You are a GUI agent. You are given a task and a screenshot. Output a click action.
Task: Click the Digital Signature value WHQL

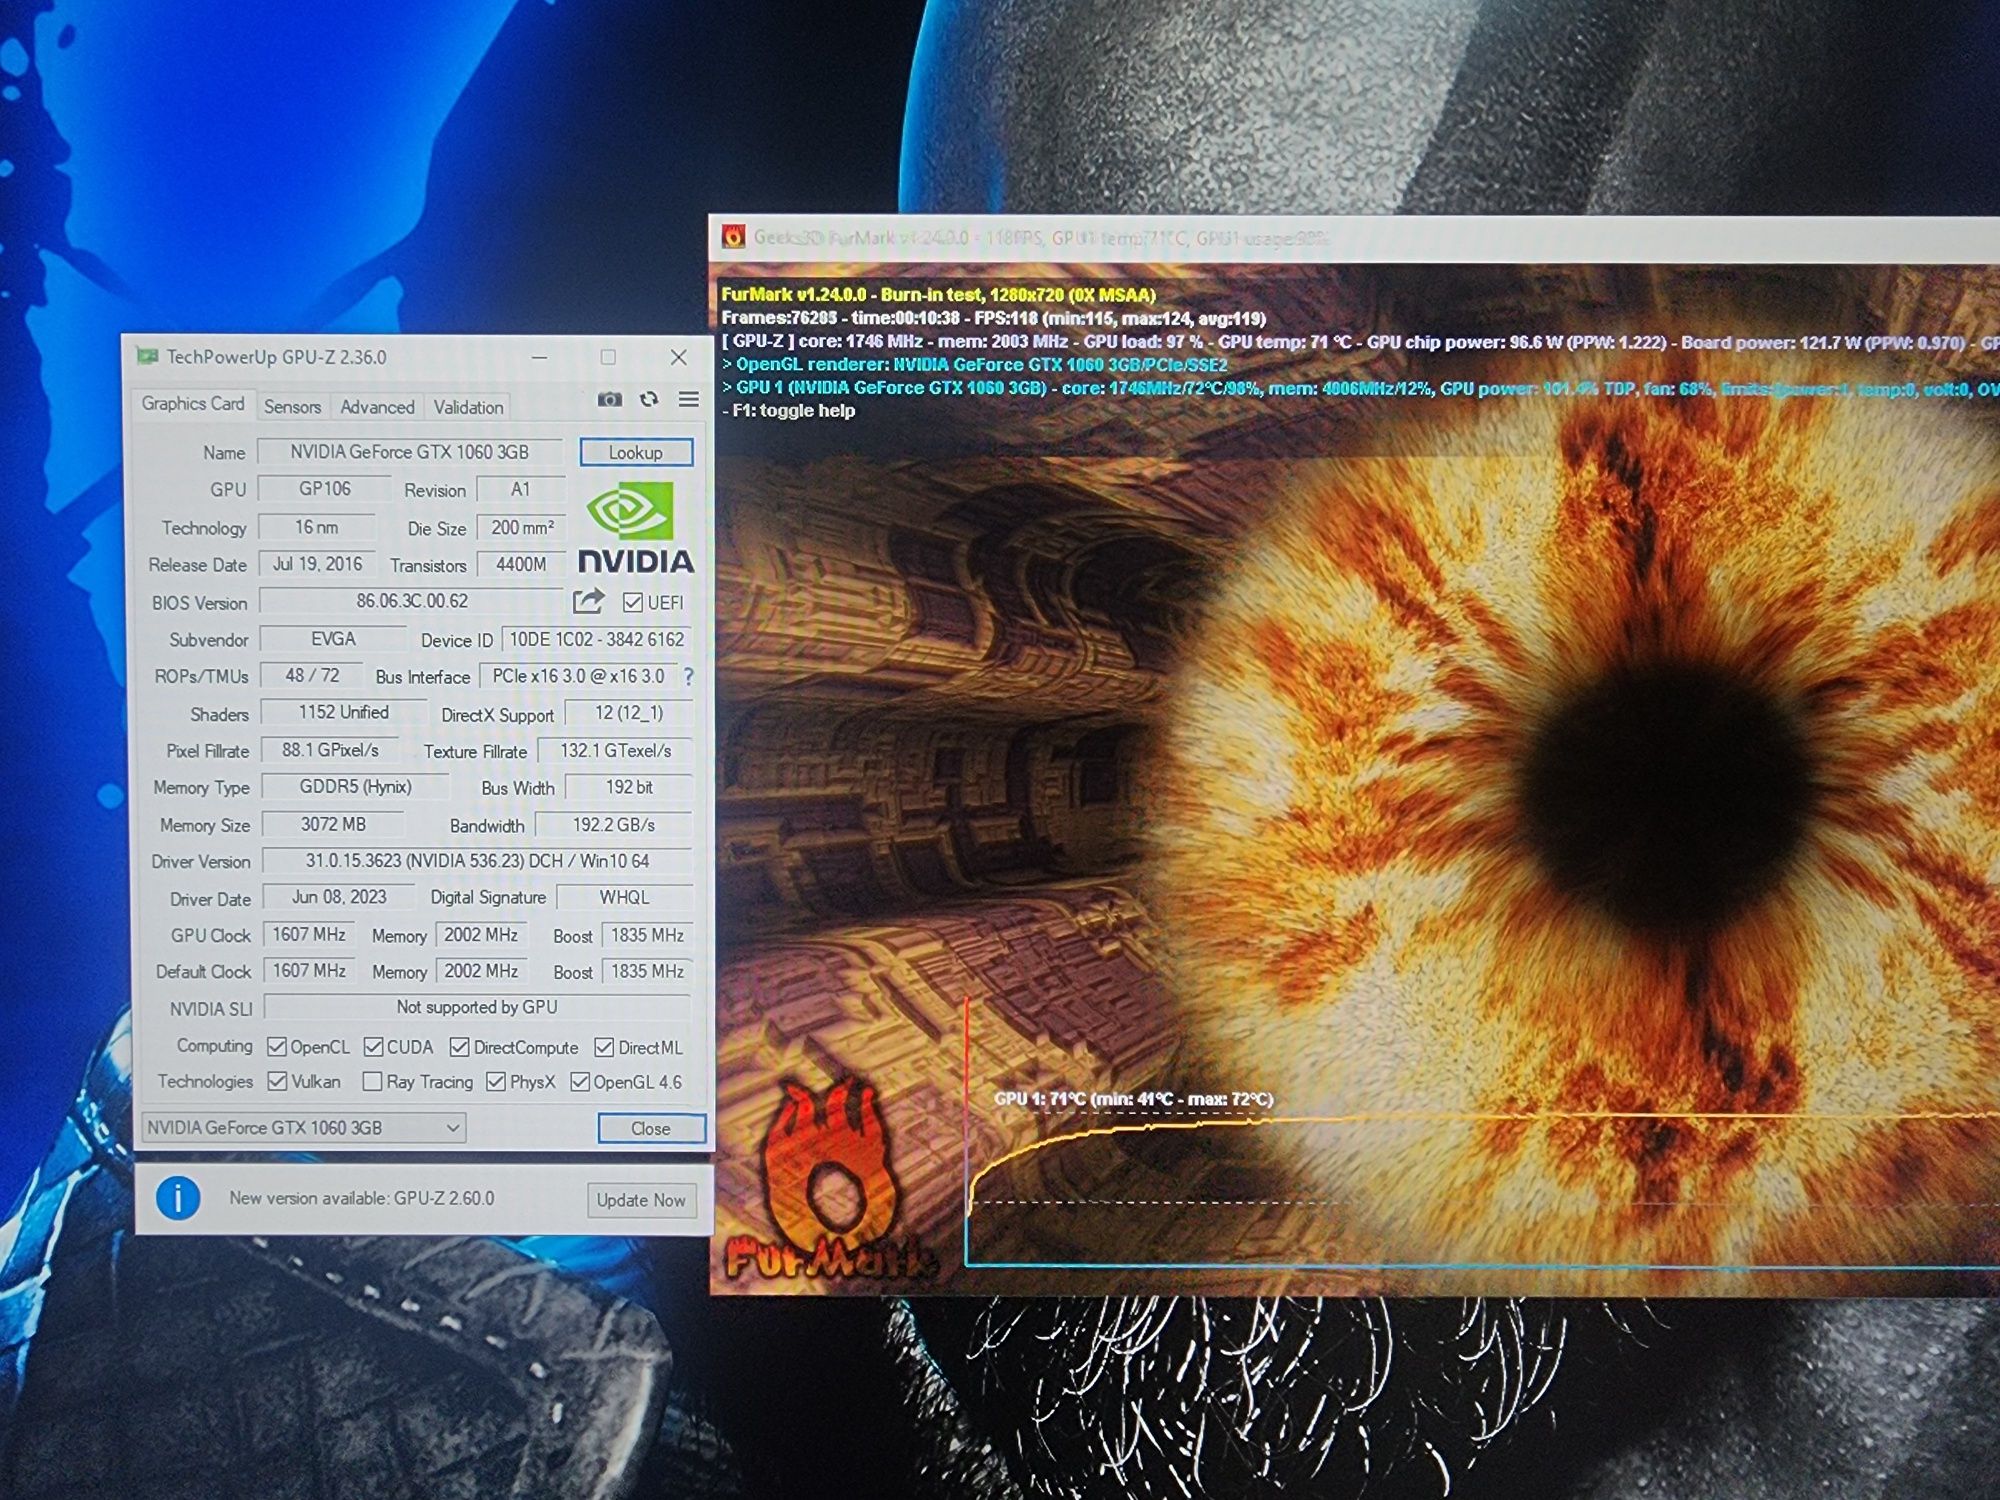[x=624, y=898]
